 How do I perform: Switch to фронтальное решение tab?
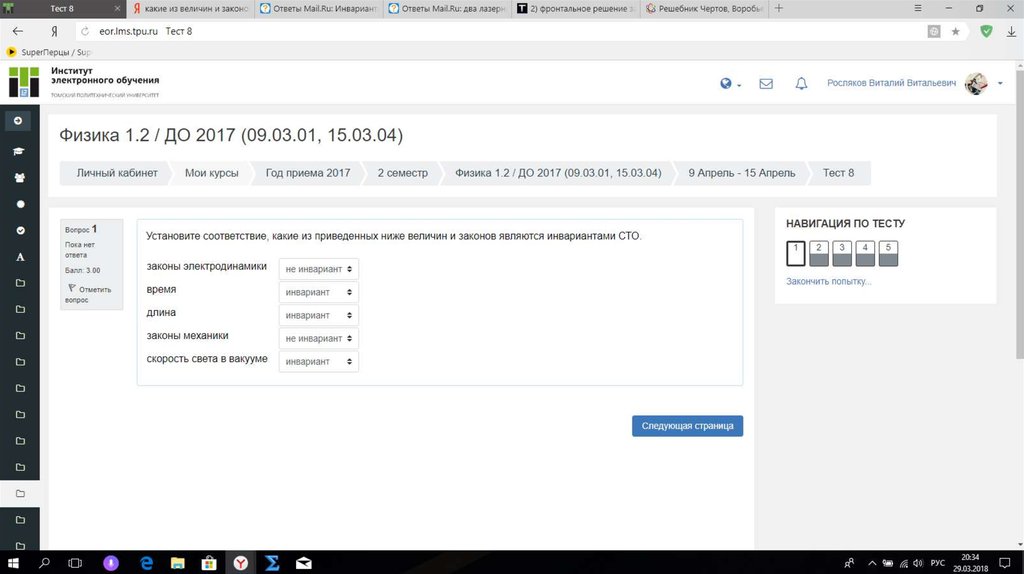click(x=575, y=8)
